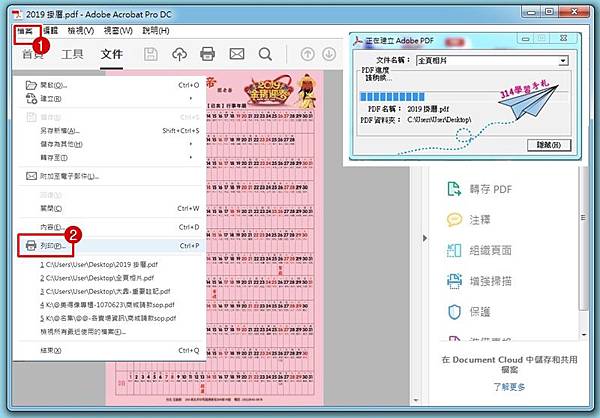Switch to the 工具 tab
This screenshot has height=418, width=600.
[x=72, y=54]
